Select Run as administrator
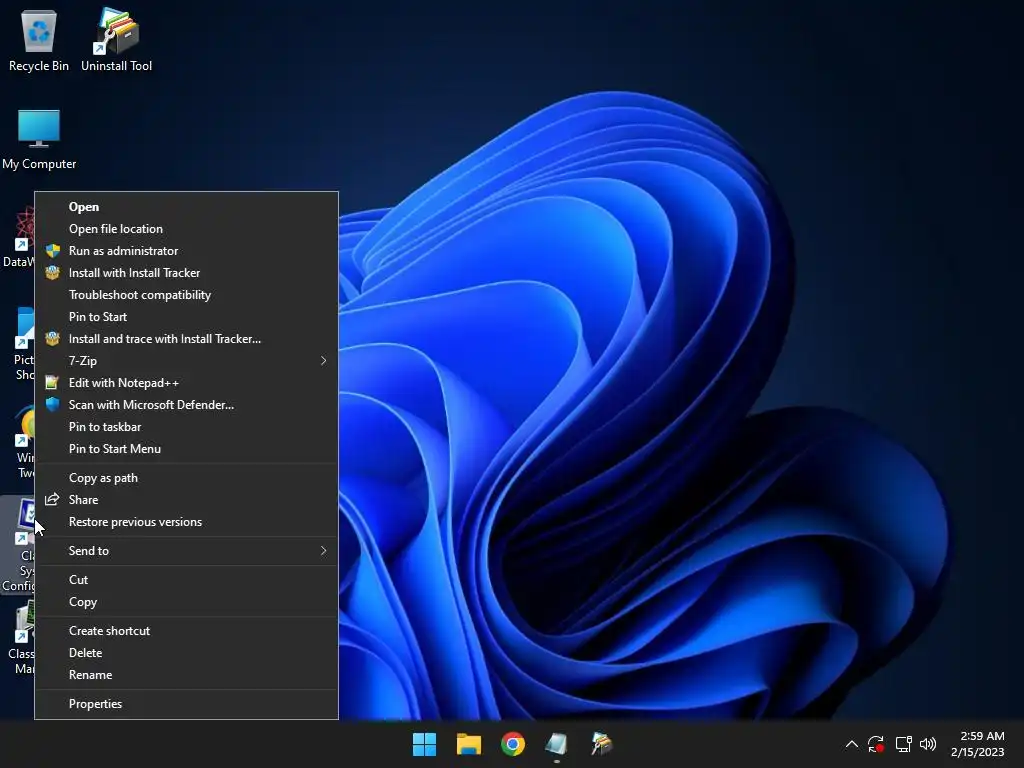Image resolution: width=1024 pixels, height=768 pixels. (x=186, y=251)
